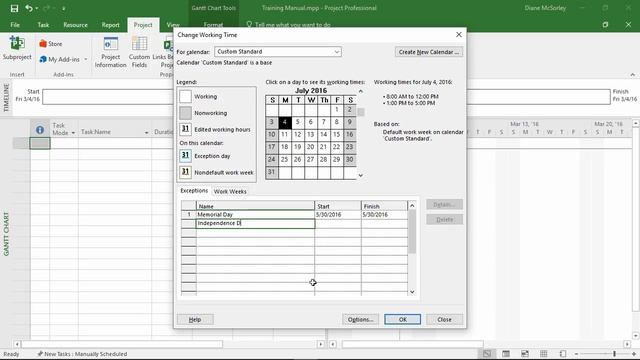This screenshot has width=640, height=360.
Task: Click the Close button in dialog
Action: tap(444, 320)
